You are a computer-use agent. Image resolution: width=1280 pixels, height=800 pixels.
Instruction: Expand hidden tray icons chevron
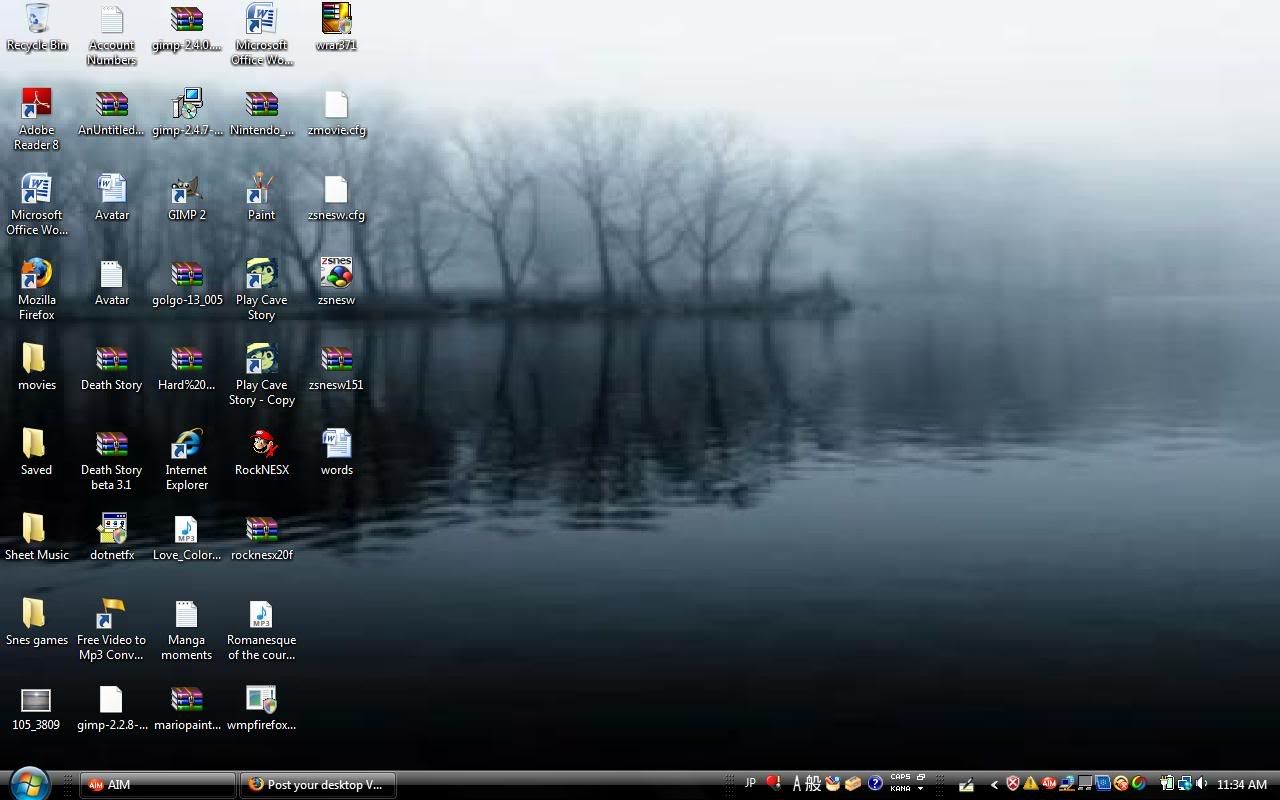[x=994, y=784]
